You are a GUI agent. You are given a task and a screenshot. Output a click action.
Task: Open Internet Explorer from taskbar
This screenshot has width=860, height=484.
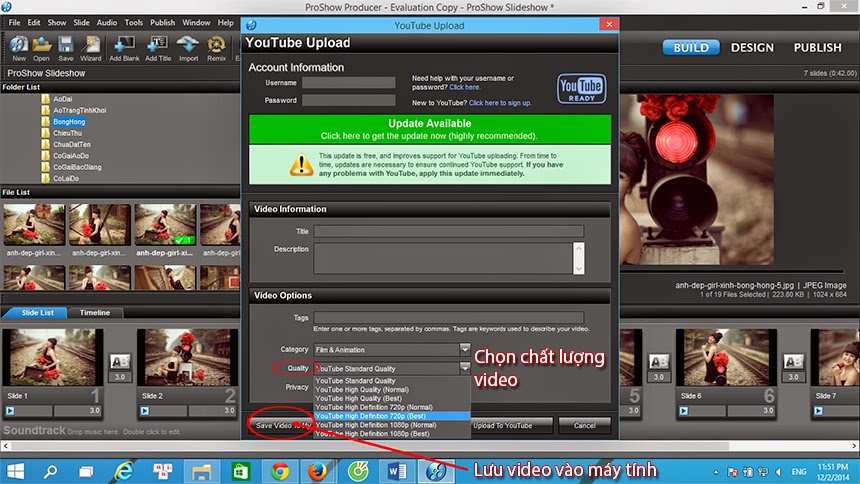coord(124,471)
